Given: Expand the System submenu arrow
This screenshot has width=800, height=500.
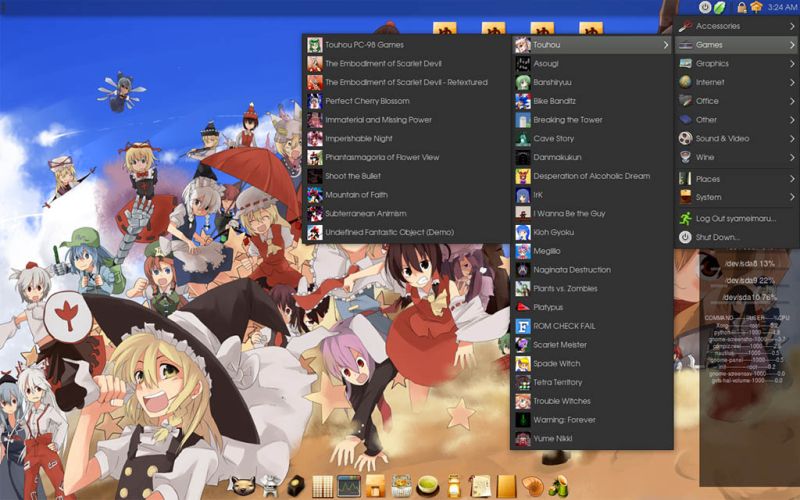Looking at the screenshot, I should (x=792, y=197).
